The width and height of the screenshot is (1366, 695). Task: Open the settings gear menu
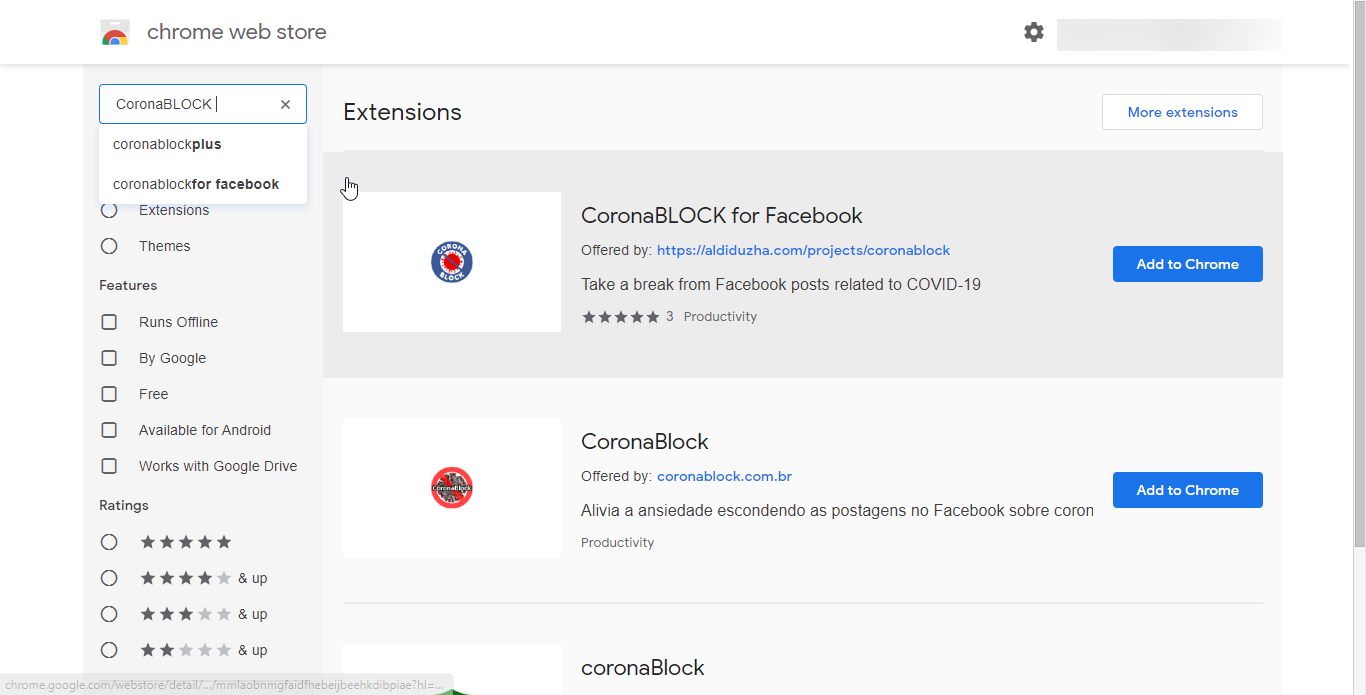point(1033,32)
